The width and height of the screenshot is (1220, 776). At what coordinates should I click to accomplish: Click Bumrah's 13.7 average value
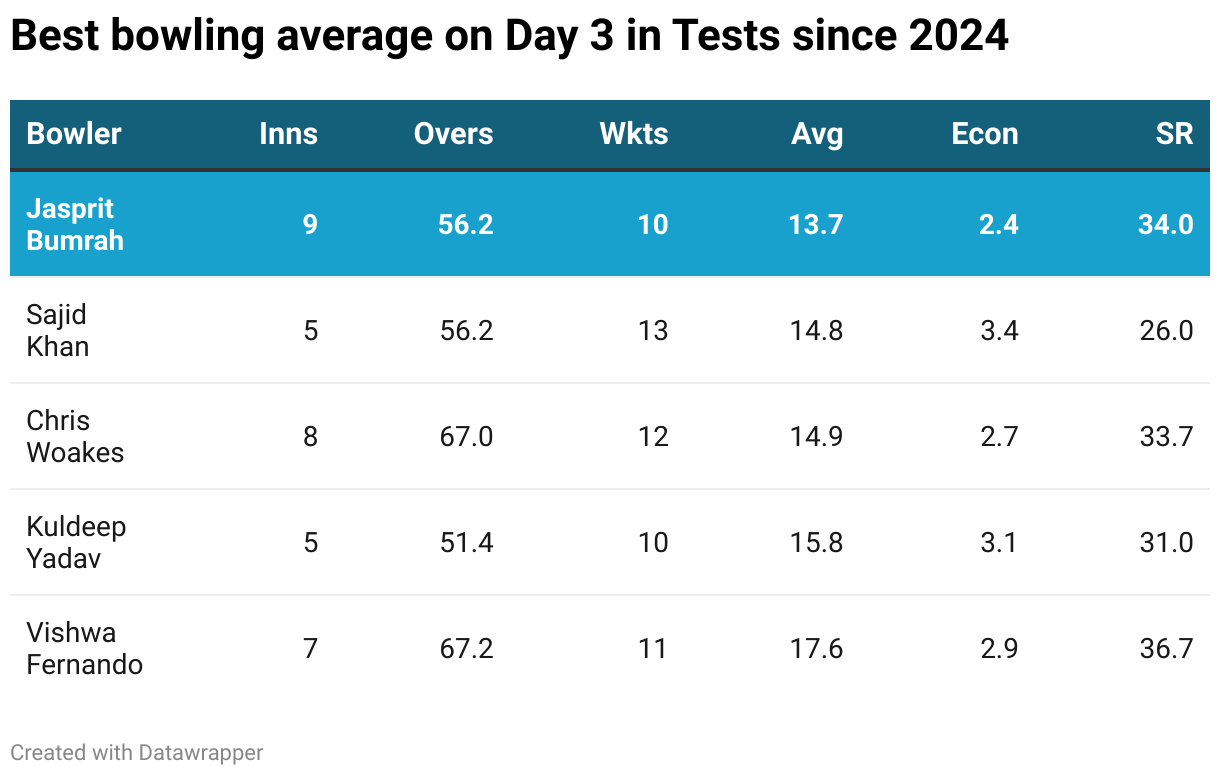[x=815, y=224]
